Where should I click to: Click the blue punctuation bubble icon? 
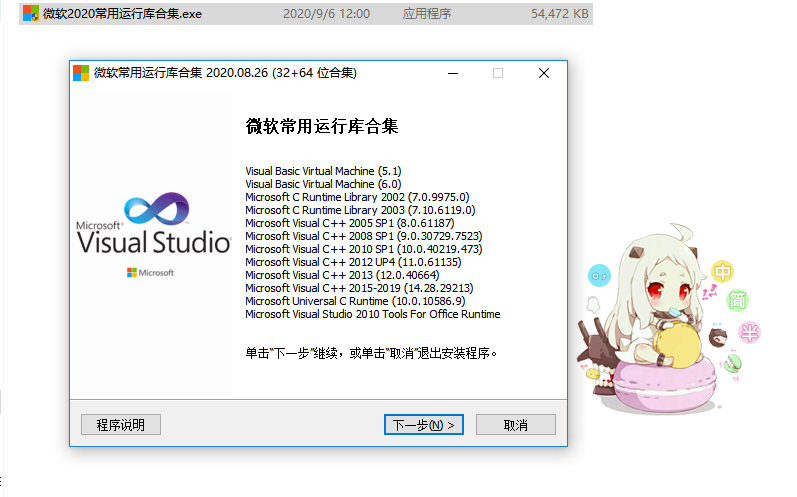pyautogui.click(x=599, y=272)
